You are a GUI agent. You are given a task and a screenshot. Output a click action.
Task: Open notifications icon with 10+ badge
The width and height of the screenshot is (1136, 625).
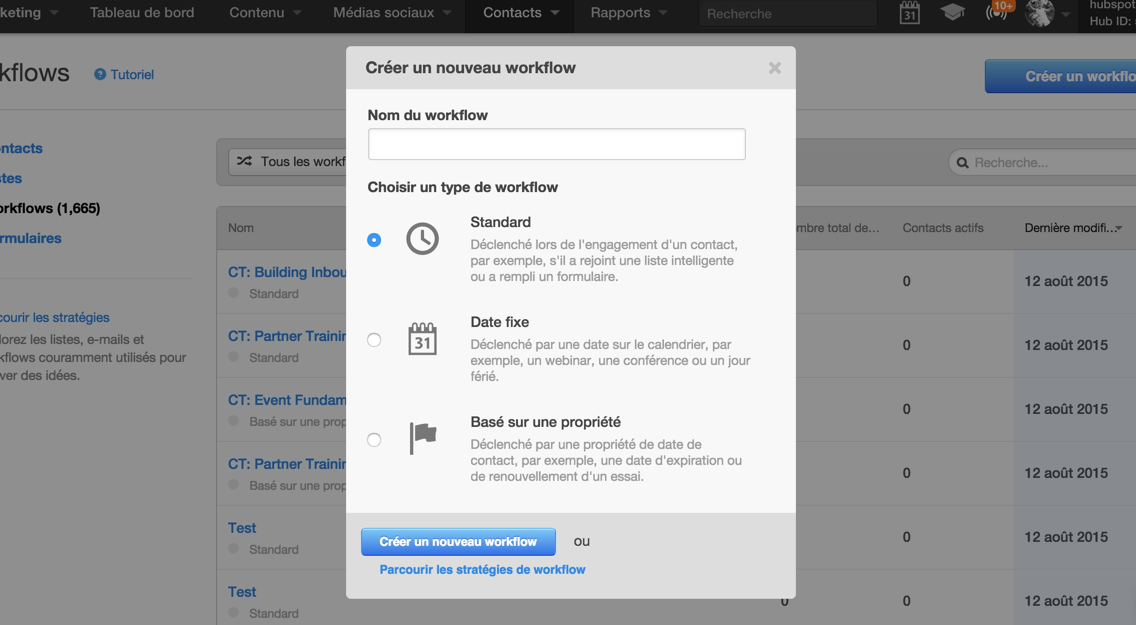coord(998,13)
